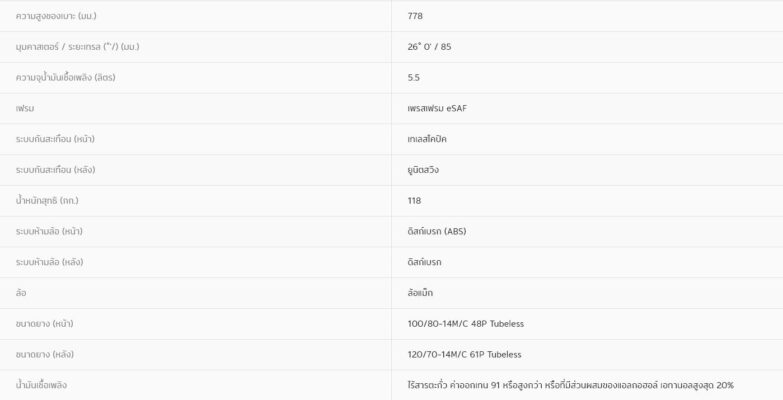This screenshot has height=400, width=783.
Task: Select the ขนาดยาง (หน้า) label
Action: tap(45, 323)
